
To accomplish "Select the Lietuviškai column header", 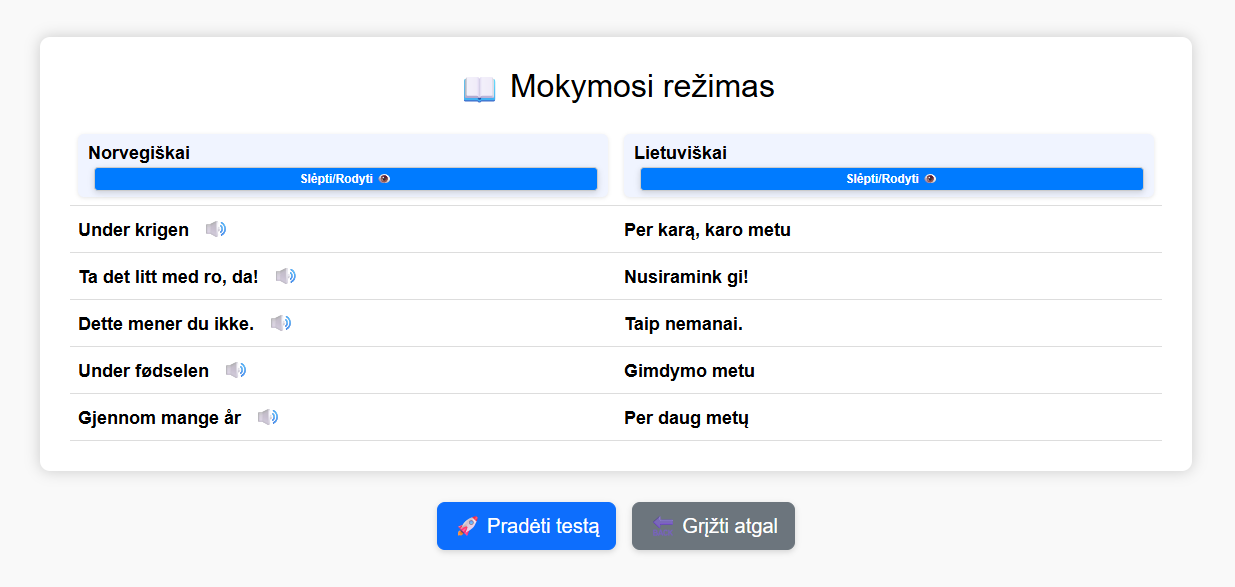I will point(682,152).
